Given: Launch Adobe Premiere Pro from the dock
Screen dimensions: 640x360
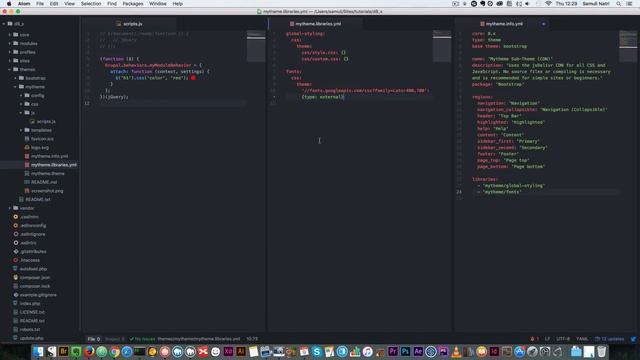Looking at the screenshot, I should click(x=393, y=351).
